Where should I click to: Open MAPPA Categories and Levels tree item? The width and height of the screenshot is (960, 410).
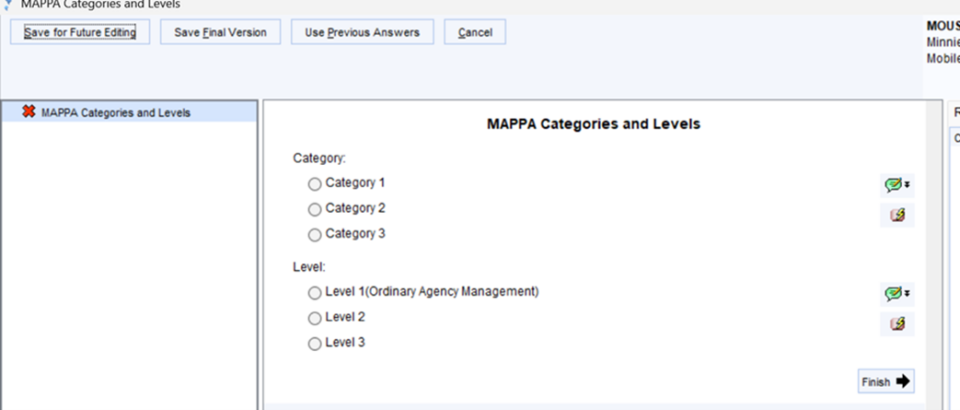pos(116,113)
